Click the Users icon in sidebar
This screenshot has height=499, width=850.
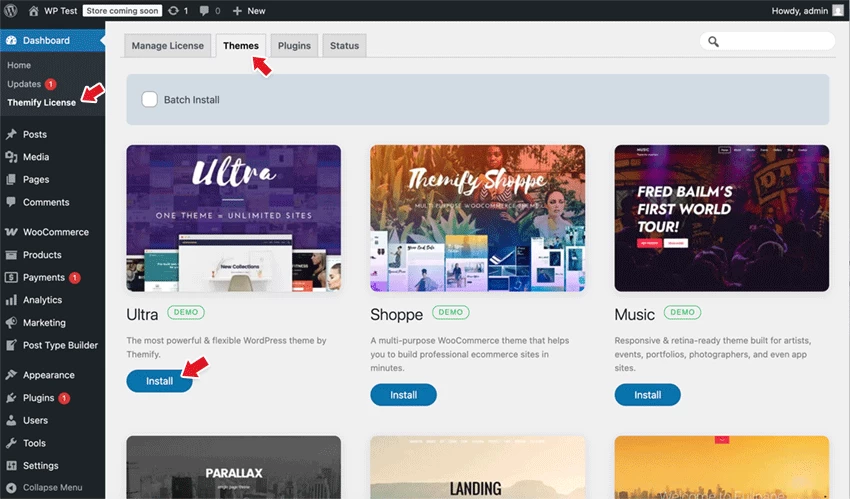pyautogui.click(x=11, y=420)
